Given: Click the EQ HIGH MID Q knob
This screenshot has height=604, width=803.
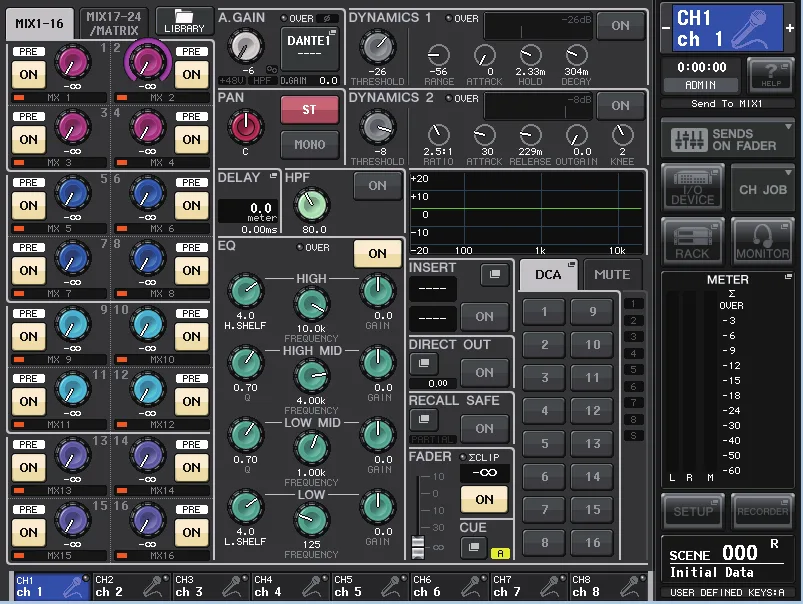Looking at the screenshot, I should click(x=246, y=362).
